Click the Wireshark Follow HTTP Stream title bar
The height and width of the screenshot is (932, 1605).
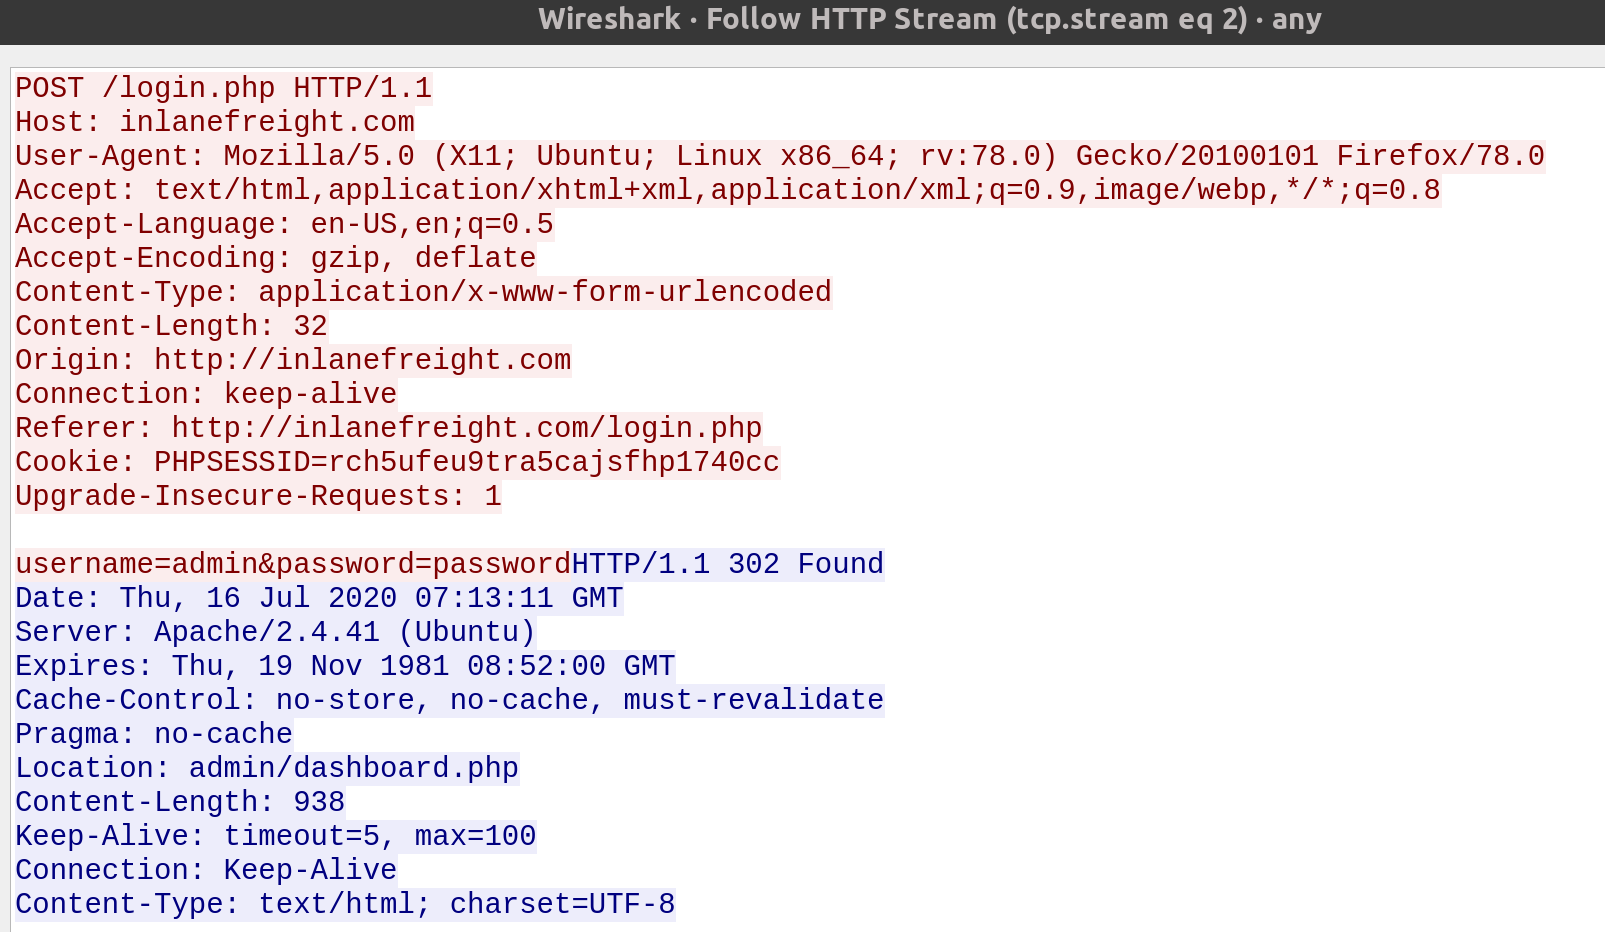click(929, 19)
